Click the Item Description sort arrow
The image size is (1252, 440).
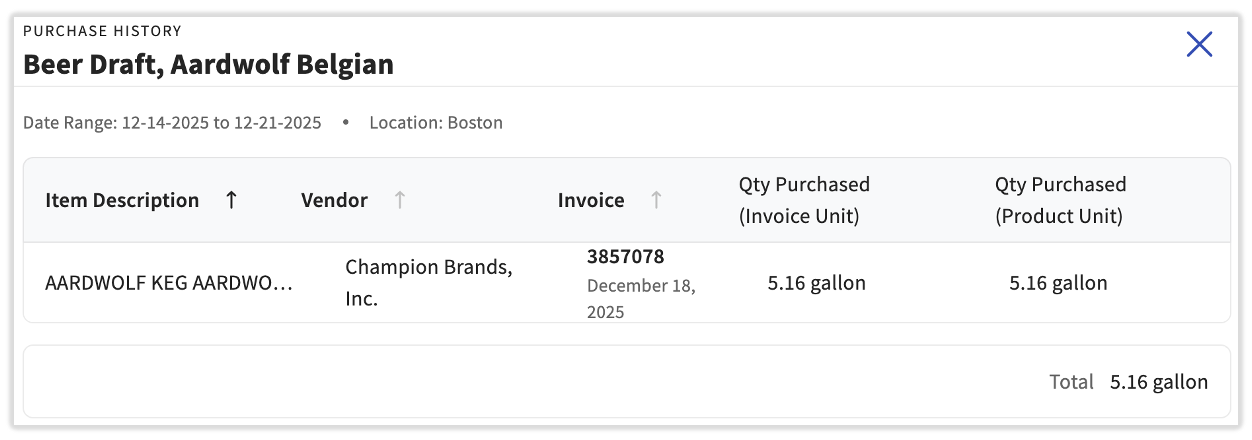click(x=231, y=200)
